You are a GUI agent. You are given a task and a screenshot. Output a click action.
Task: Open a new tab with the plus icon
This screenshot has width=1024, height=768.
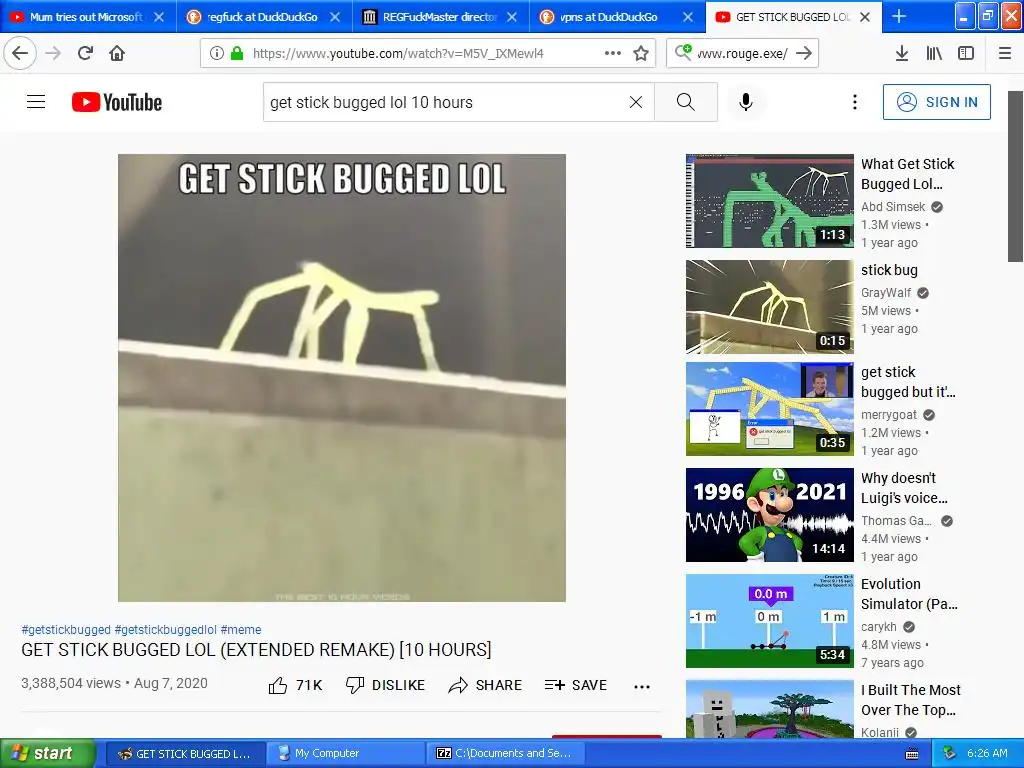tap(899, 16)
